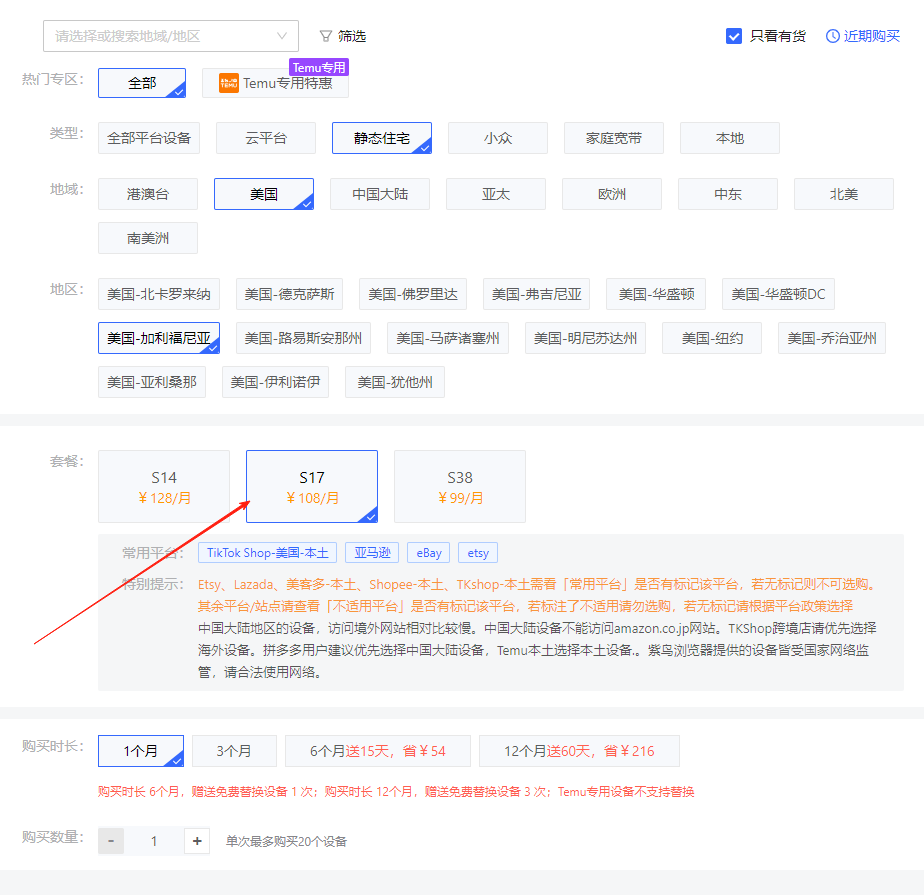This screenshot has height=895, width=924.
Task: Pick 美国-弗吉尼亚 area
Action: click(x=537, y=294)
